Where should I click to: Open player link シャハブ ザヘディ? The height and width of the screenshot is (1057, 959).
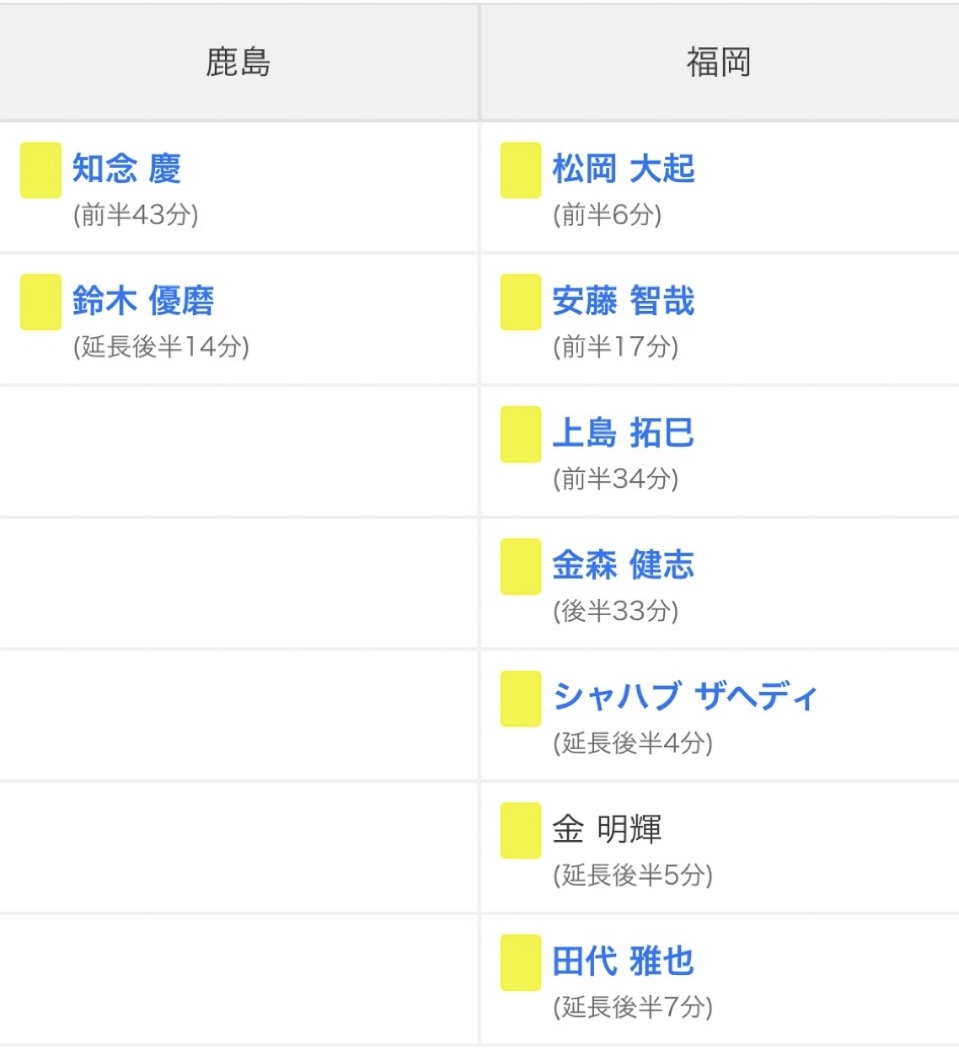(685, 696)
